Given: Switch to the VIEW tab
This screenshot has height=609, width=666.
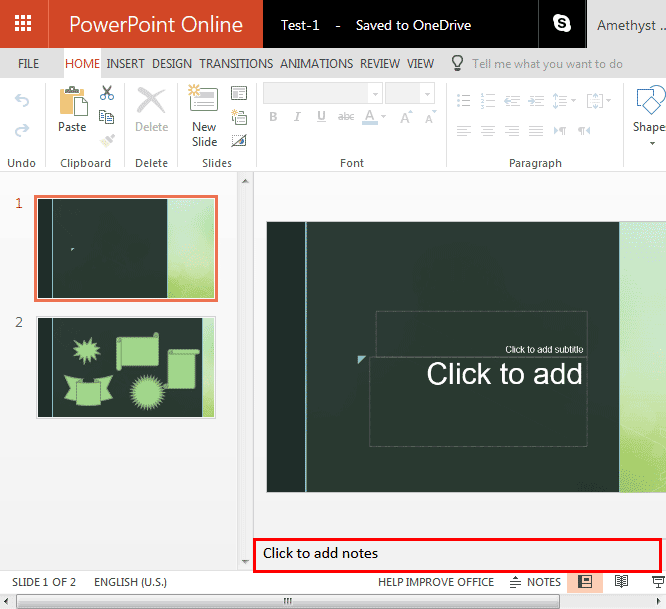Looking at the screenshot, I should click(420, 64).
